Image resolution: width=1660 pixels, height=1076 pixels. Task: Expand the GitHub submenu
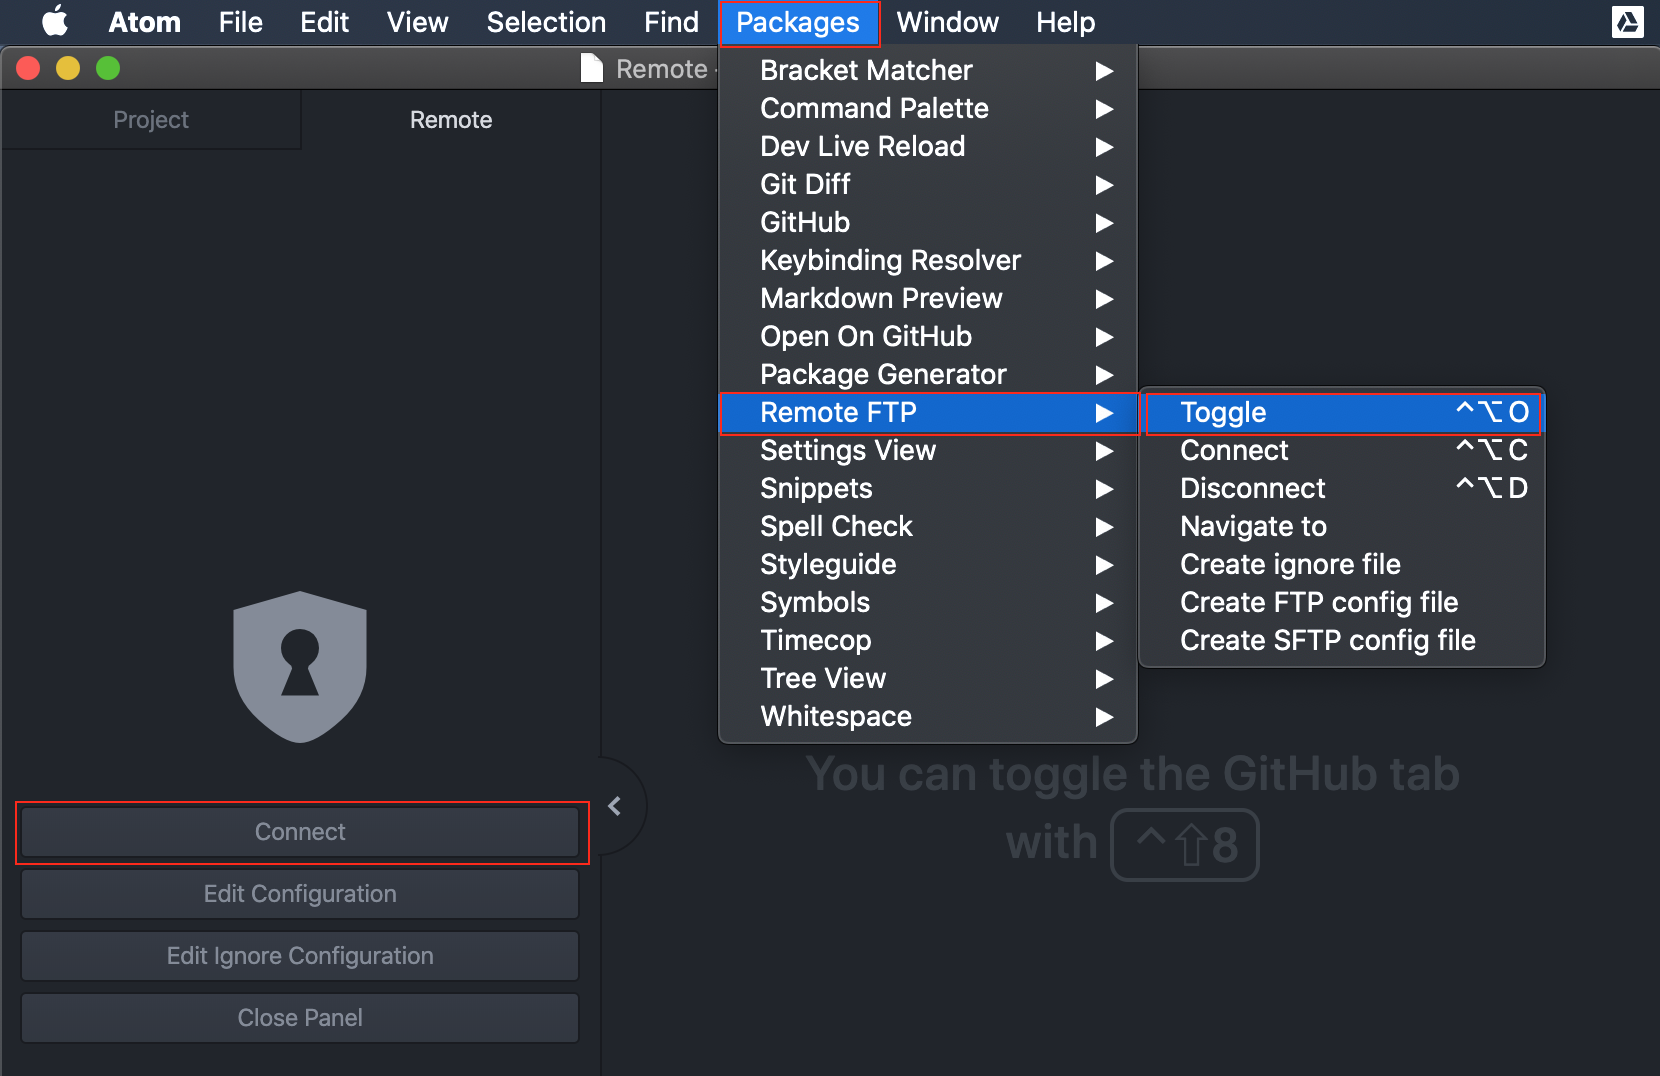(x=928, y=222)
